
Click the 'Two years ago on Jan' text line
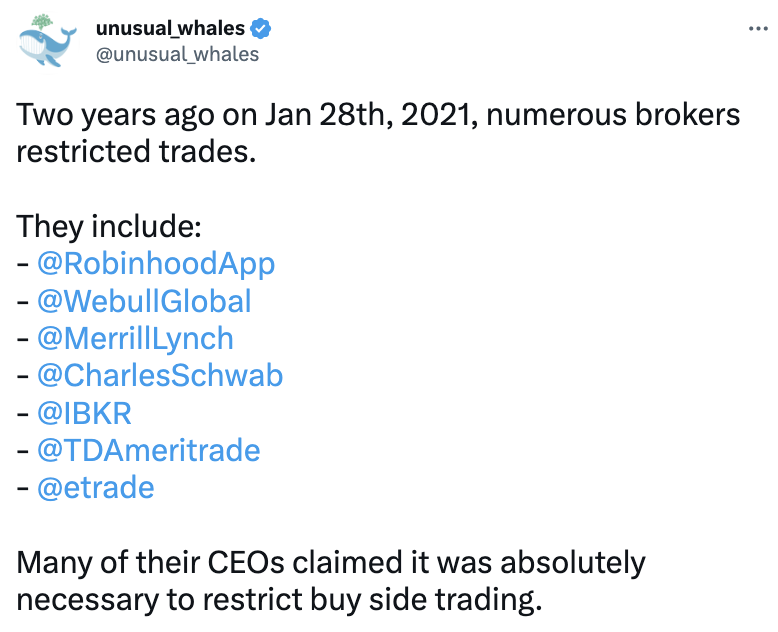(x=378, y=116)
